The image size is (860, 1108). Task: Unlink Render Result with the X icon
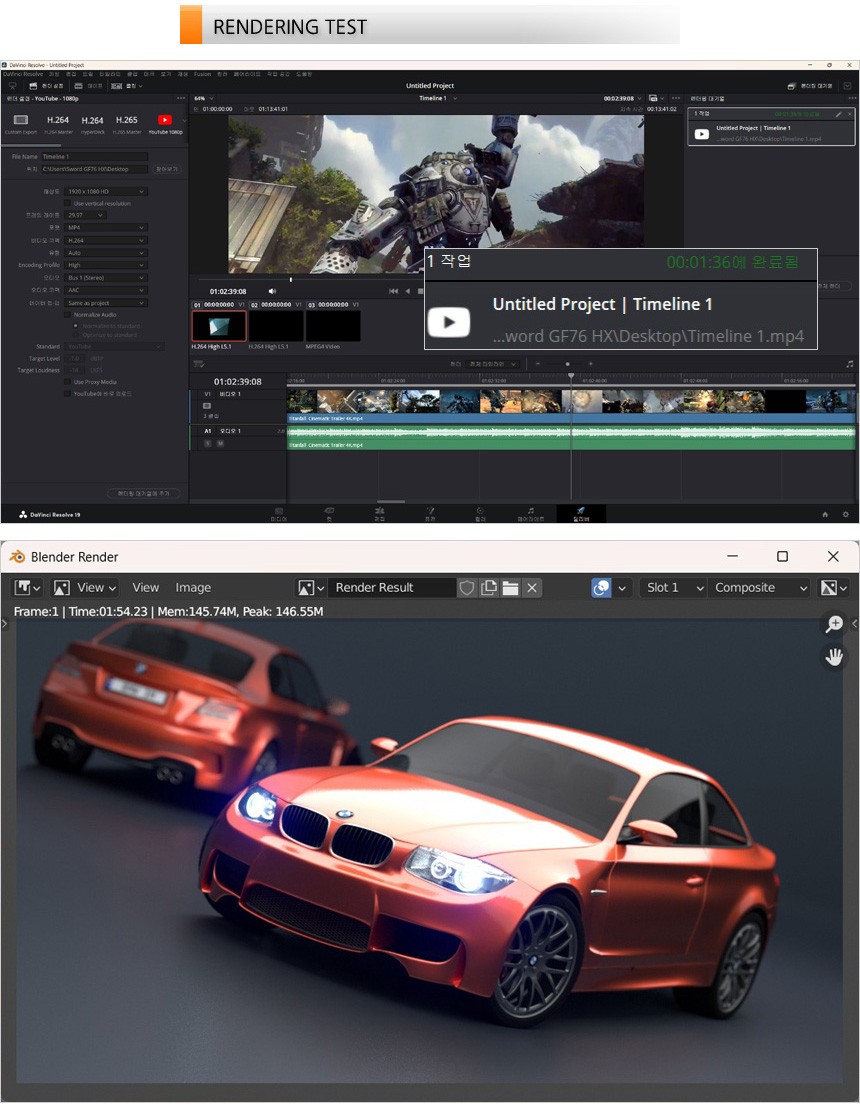532,588
